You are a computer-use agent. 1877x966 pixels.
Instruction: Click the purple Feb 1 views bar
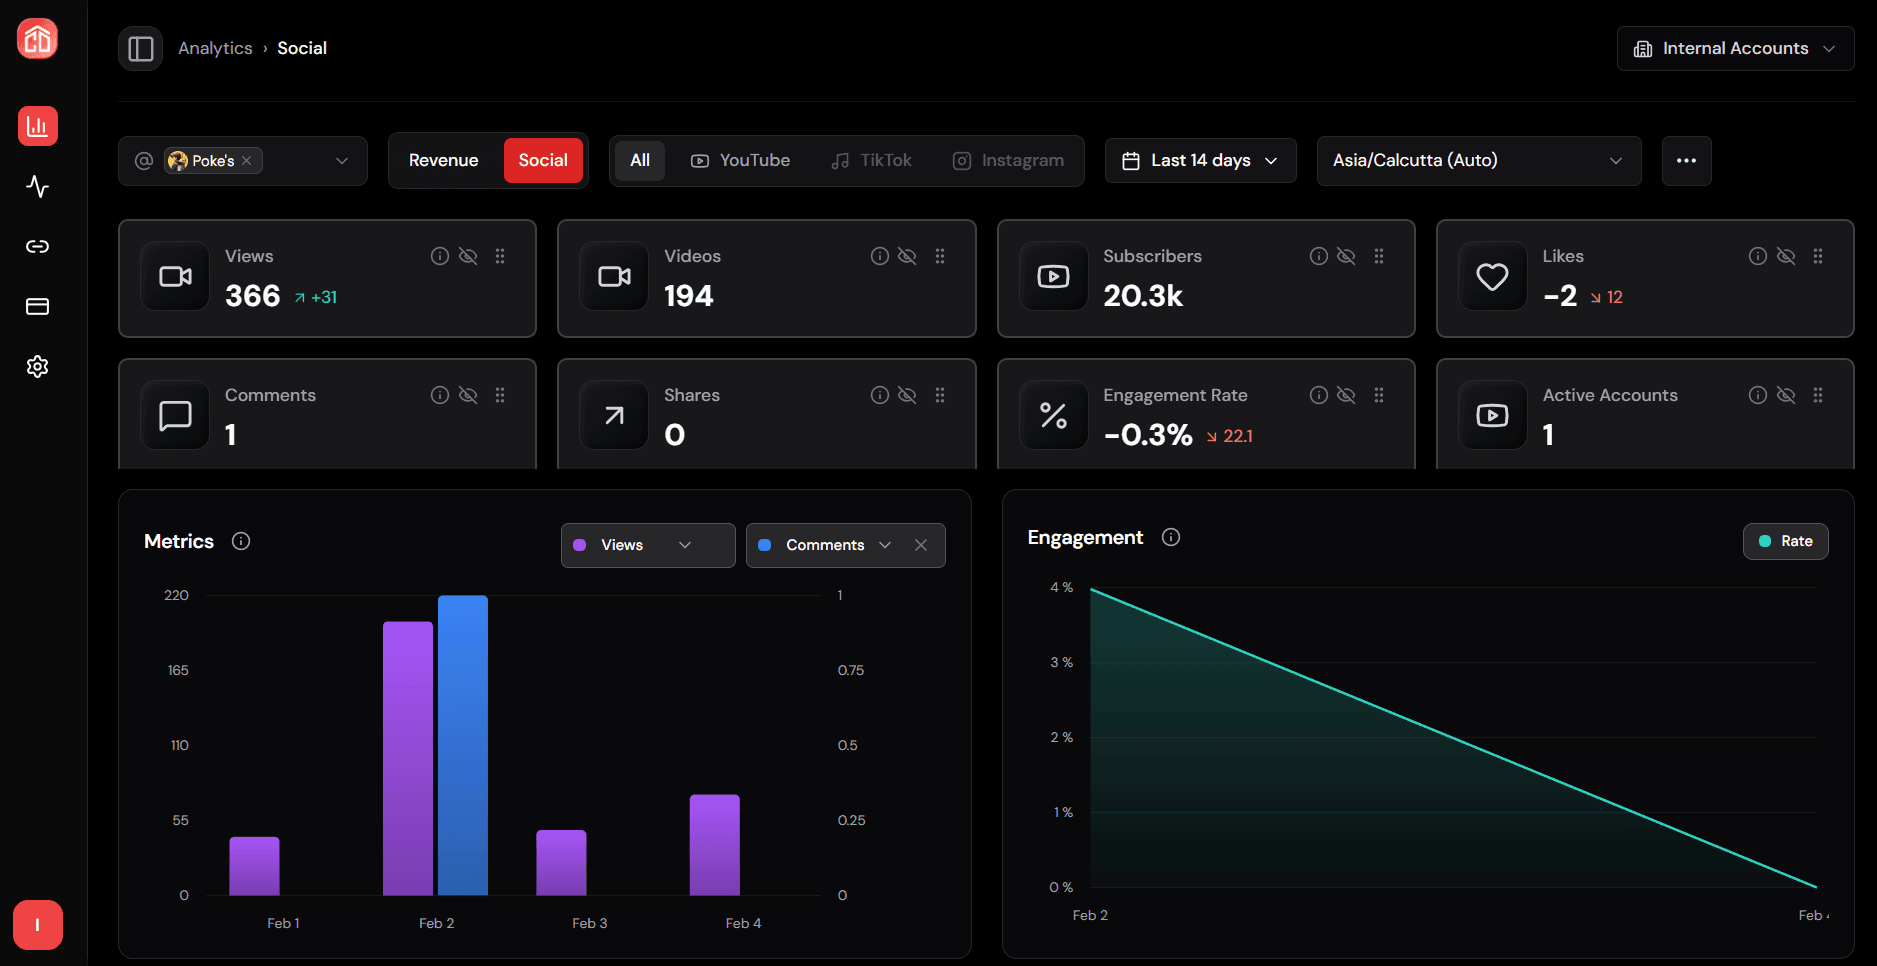coord(255,866)
